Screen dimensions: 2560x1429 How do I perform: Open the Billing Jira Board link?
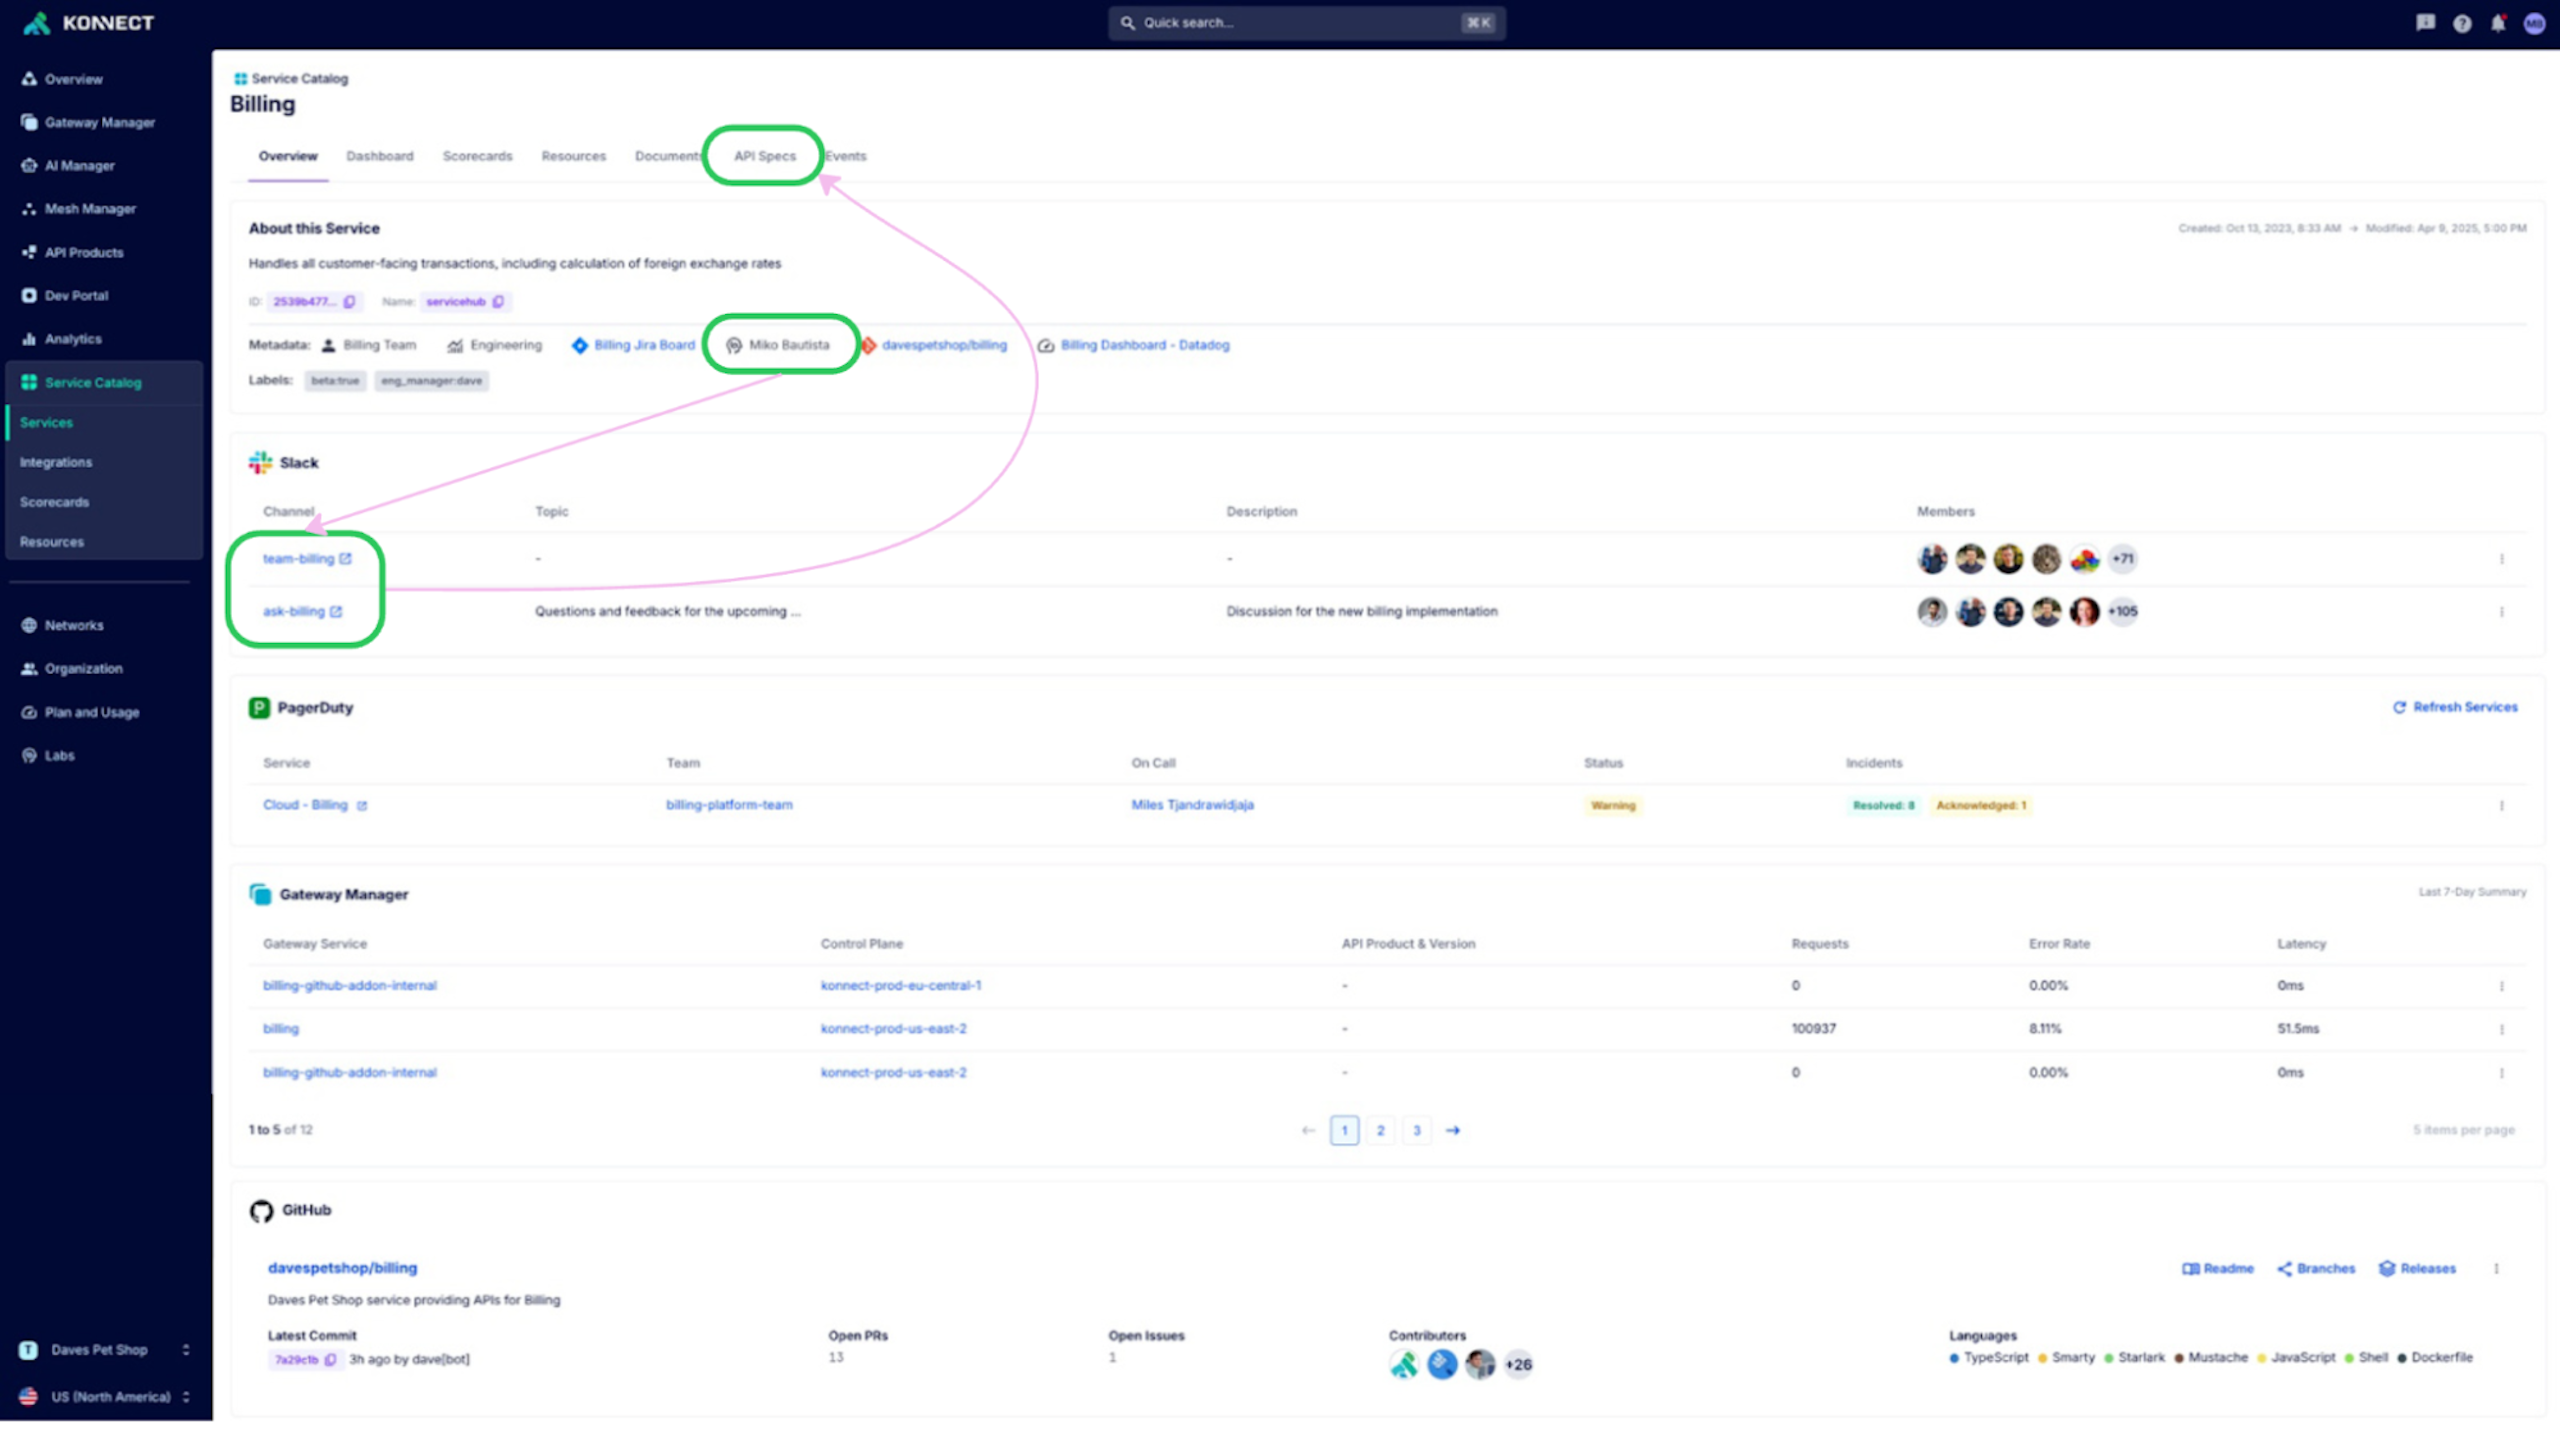click(643, 345)
